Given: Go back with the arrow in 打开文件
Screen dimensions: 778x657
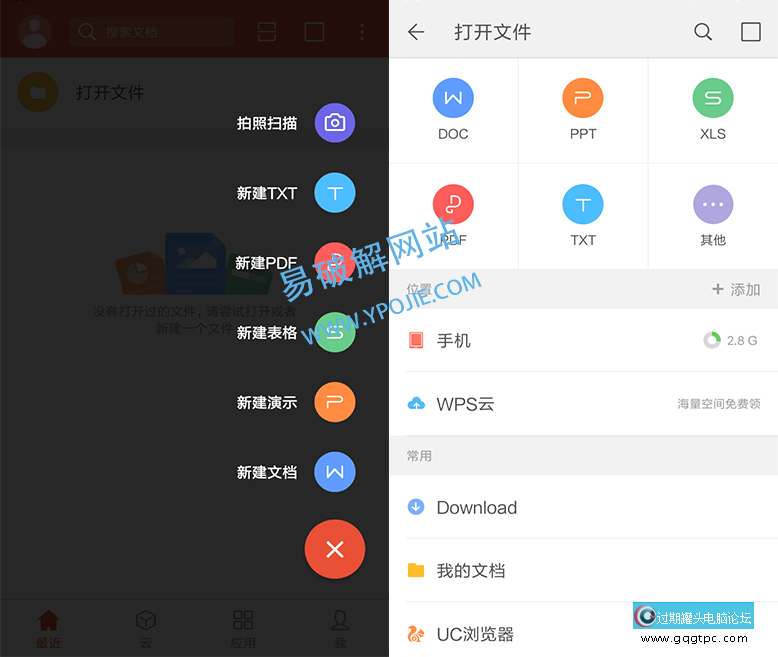Looking at the screenshot, I should click(x=416, y=32).
